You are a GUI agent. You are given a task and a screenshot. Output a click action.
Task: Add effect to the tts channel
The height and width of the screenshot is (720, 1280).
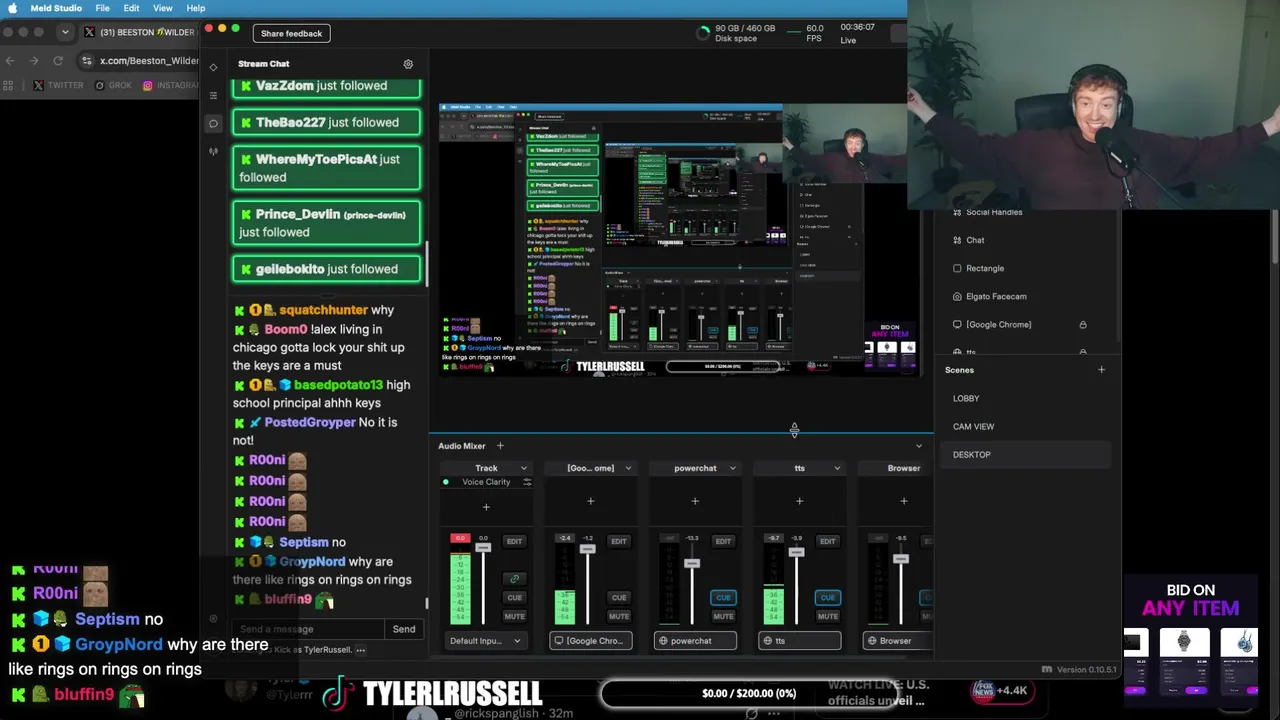[799, 501]
